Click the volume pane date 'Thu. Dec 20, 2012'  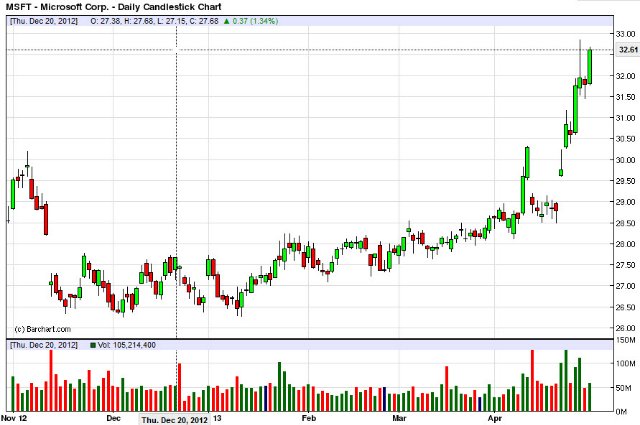click(44, 345)
